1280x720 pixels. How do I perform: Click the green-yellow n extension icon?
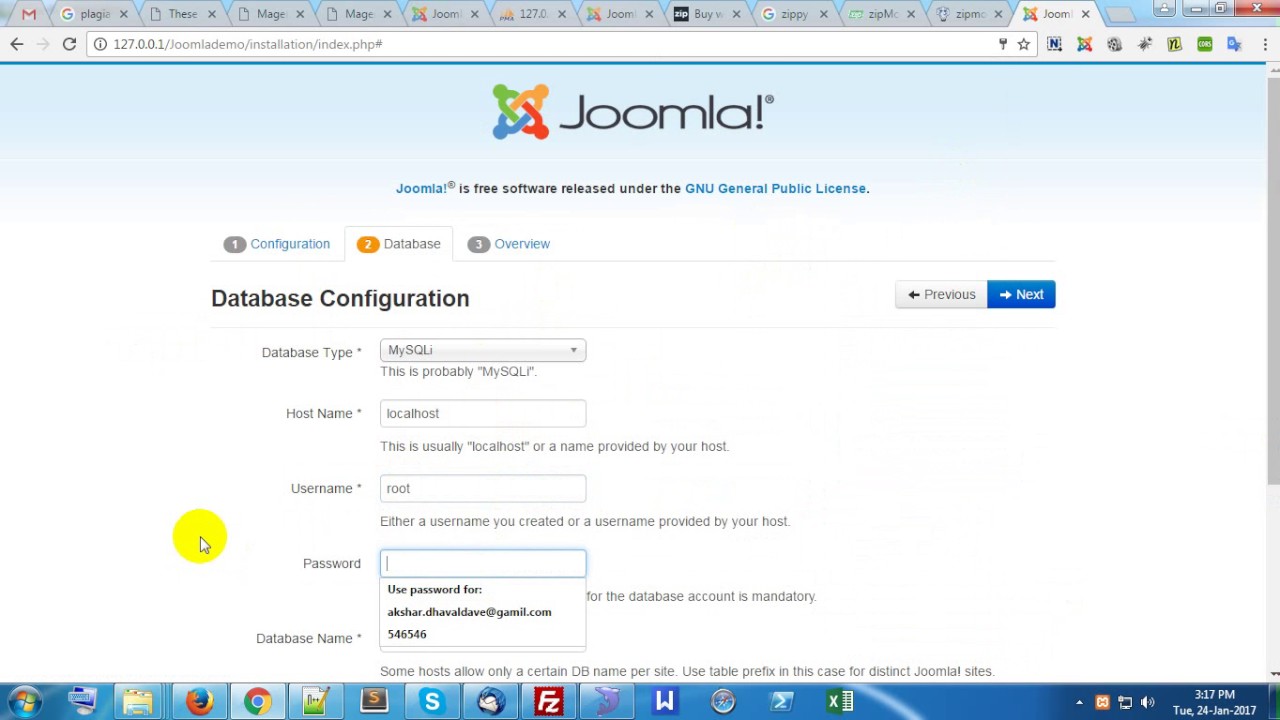coord(1174,44)
